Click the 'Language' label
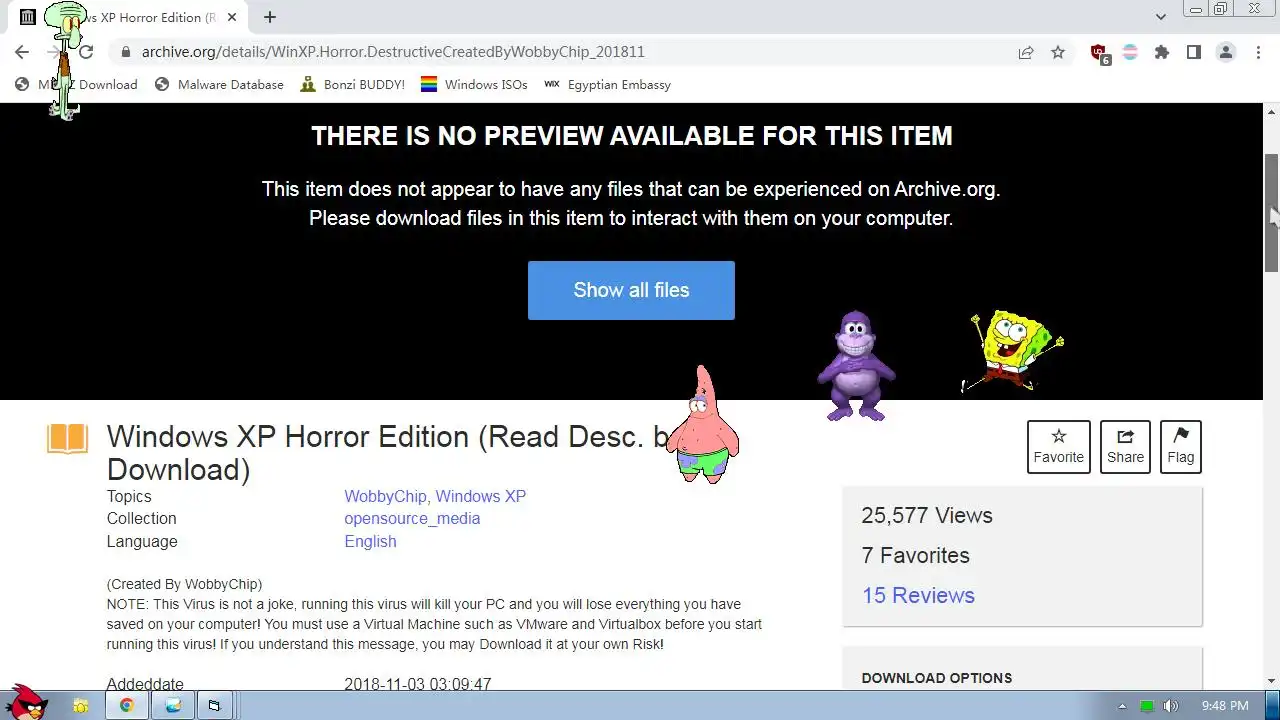This screenshot has height=720, width=1280. tap(142, 541)
